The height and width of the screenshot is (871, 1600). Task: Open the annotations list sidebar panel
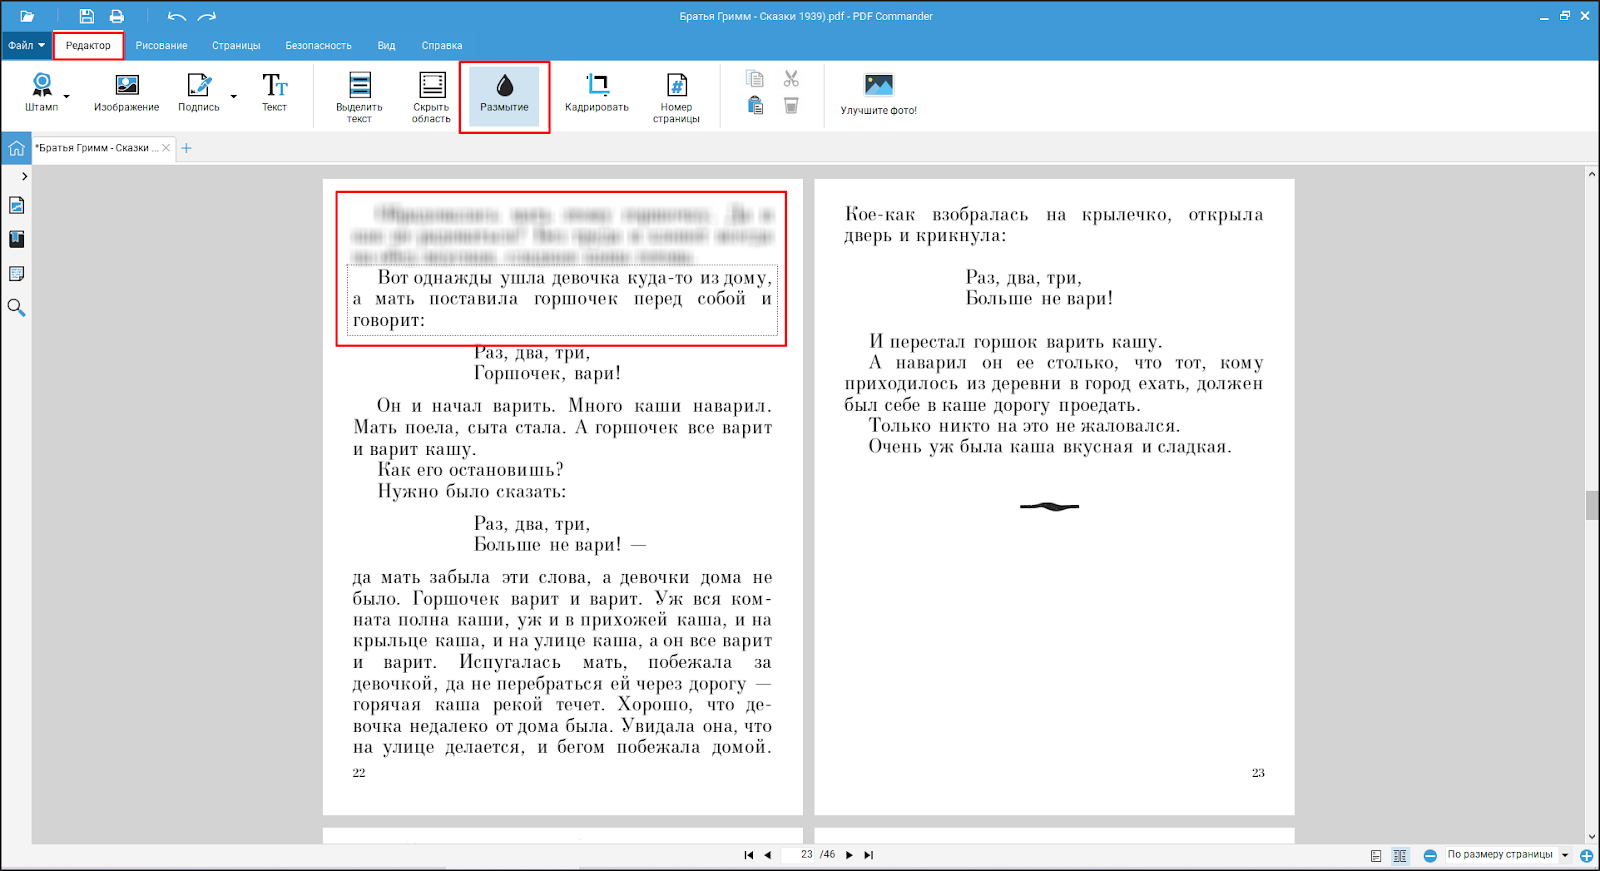tap(16, 274)
